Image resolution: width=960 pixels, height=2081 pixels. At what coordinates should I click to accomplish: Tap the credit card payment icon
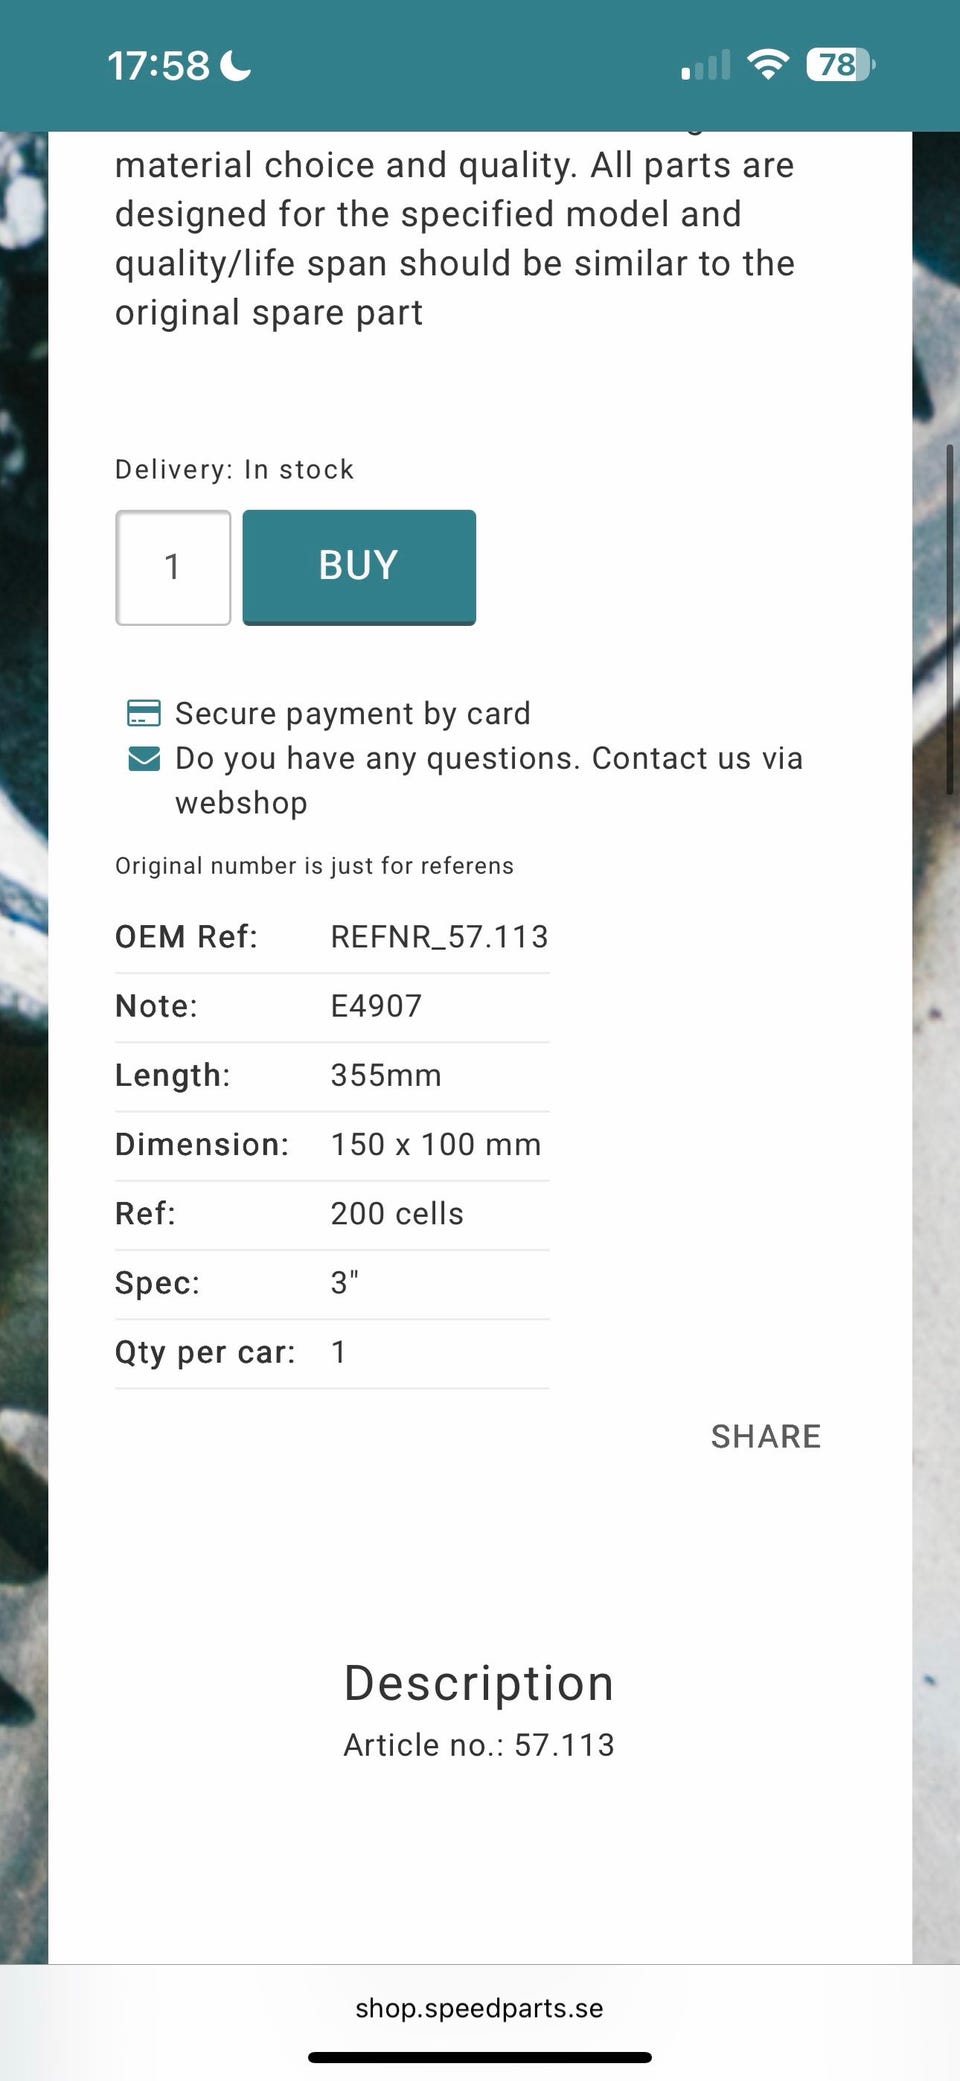[144, 713]
